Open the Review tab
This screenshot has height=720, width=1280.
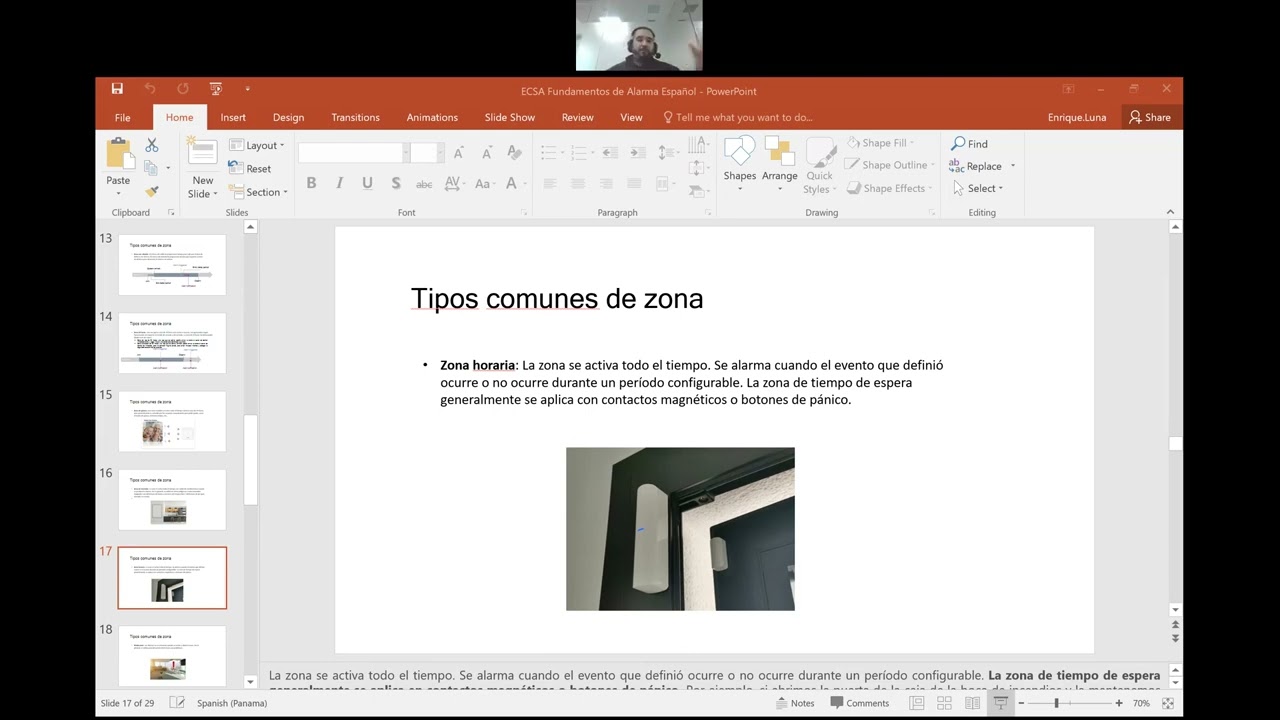coord(577,117)
